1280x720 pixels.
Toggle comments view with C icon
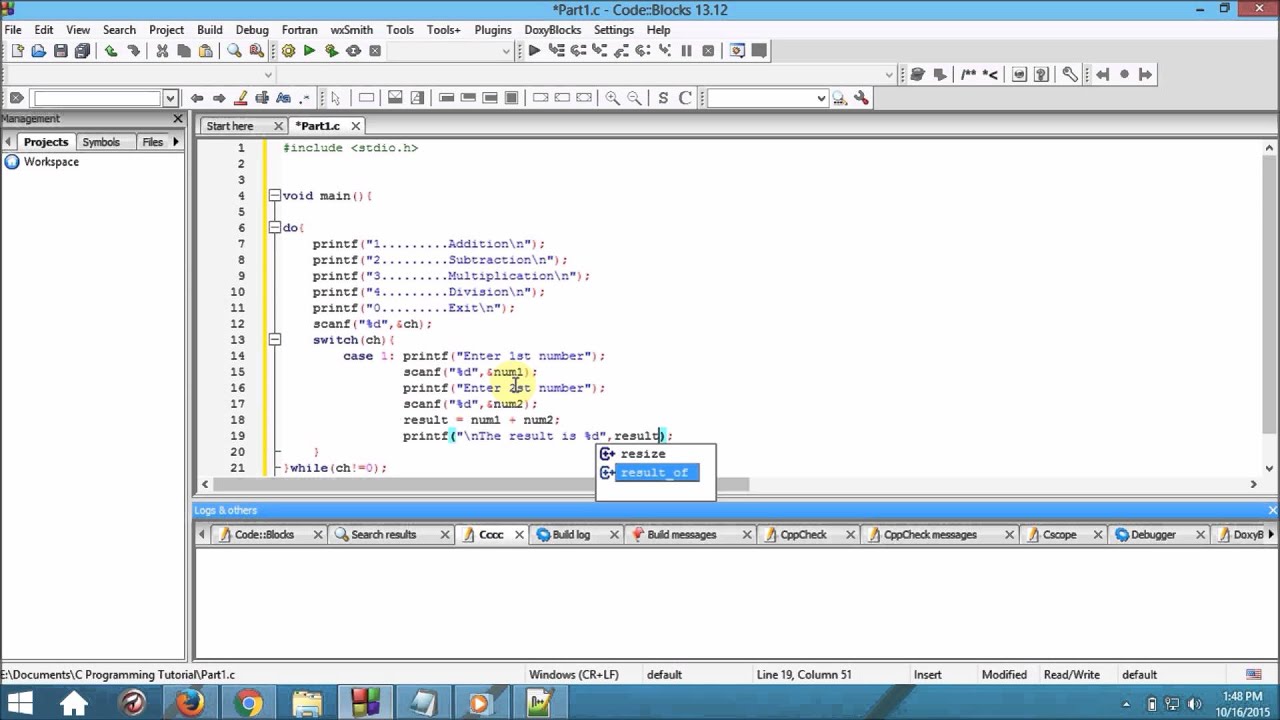tap(685, 98)
